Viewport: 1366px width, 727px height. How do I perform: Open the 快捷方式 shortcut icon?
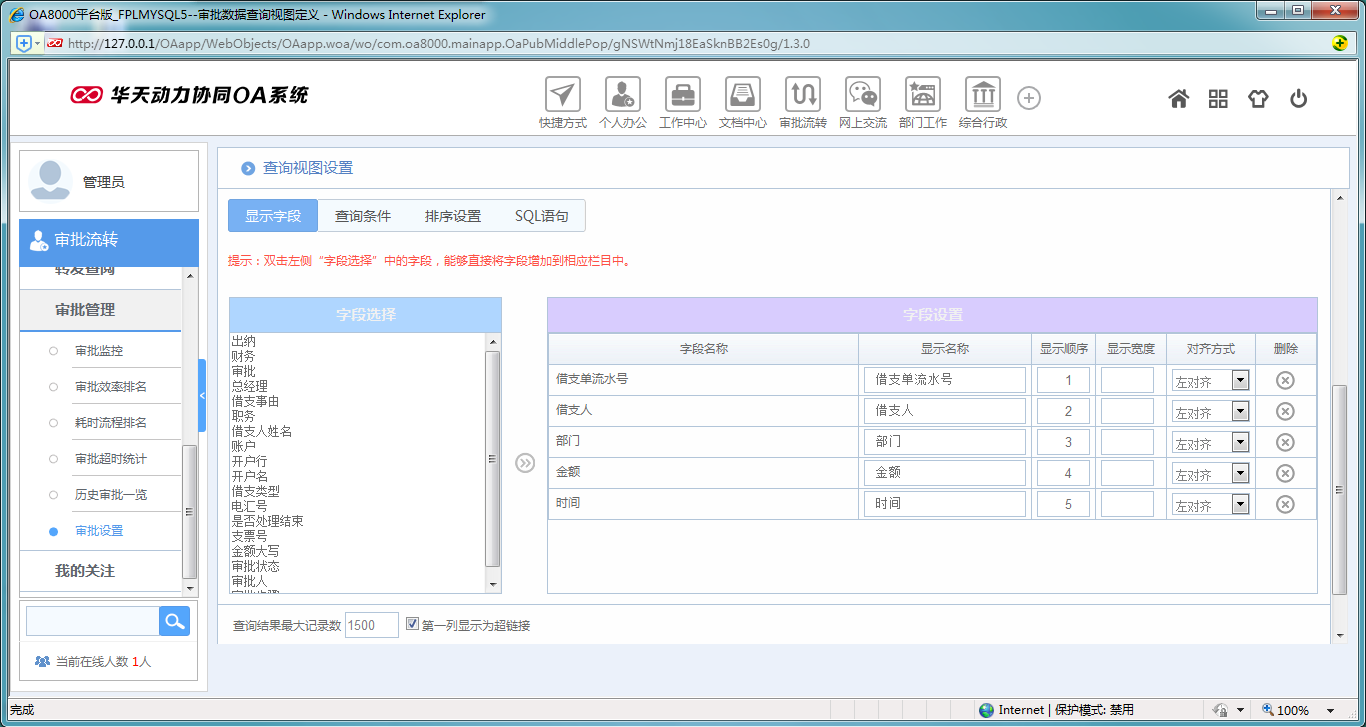pyautogui.click(x=562, y=95)
